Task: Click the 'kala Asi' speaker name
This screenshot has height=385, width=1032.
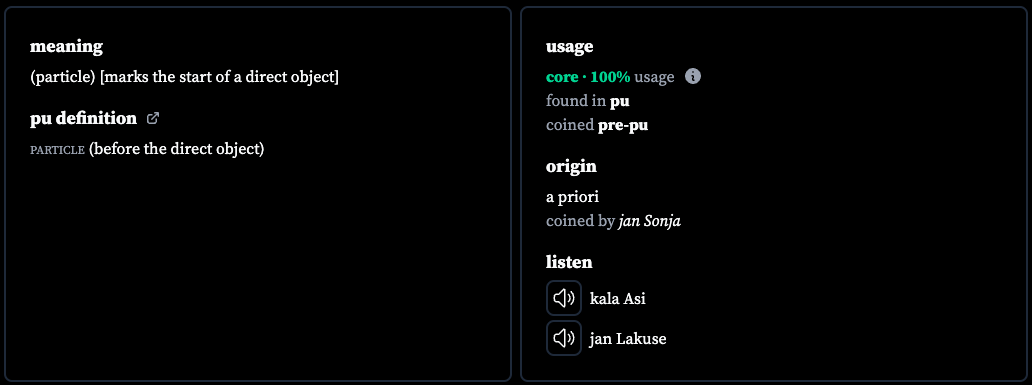Action: click(617, 299)
